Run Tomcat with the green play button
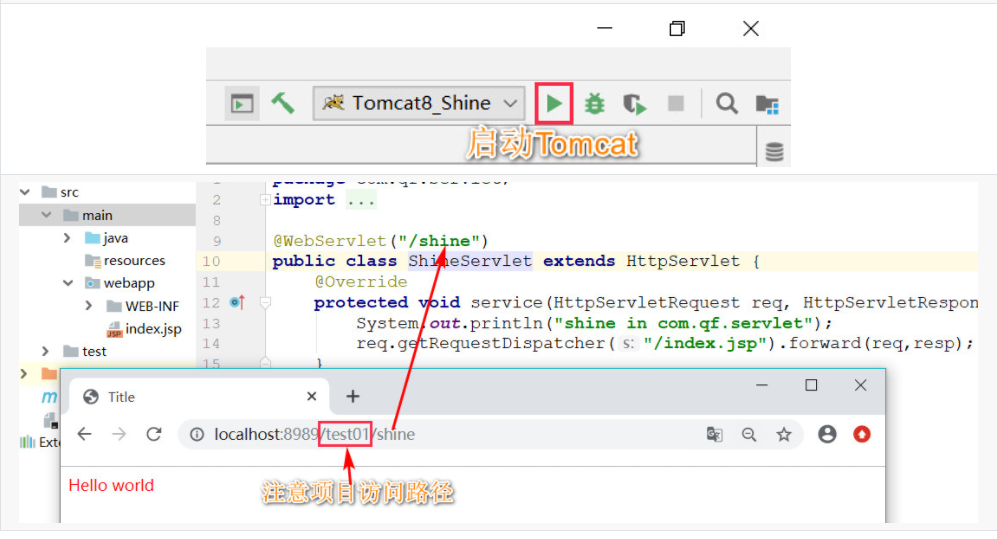 click(554, 103)
